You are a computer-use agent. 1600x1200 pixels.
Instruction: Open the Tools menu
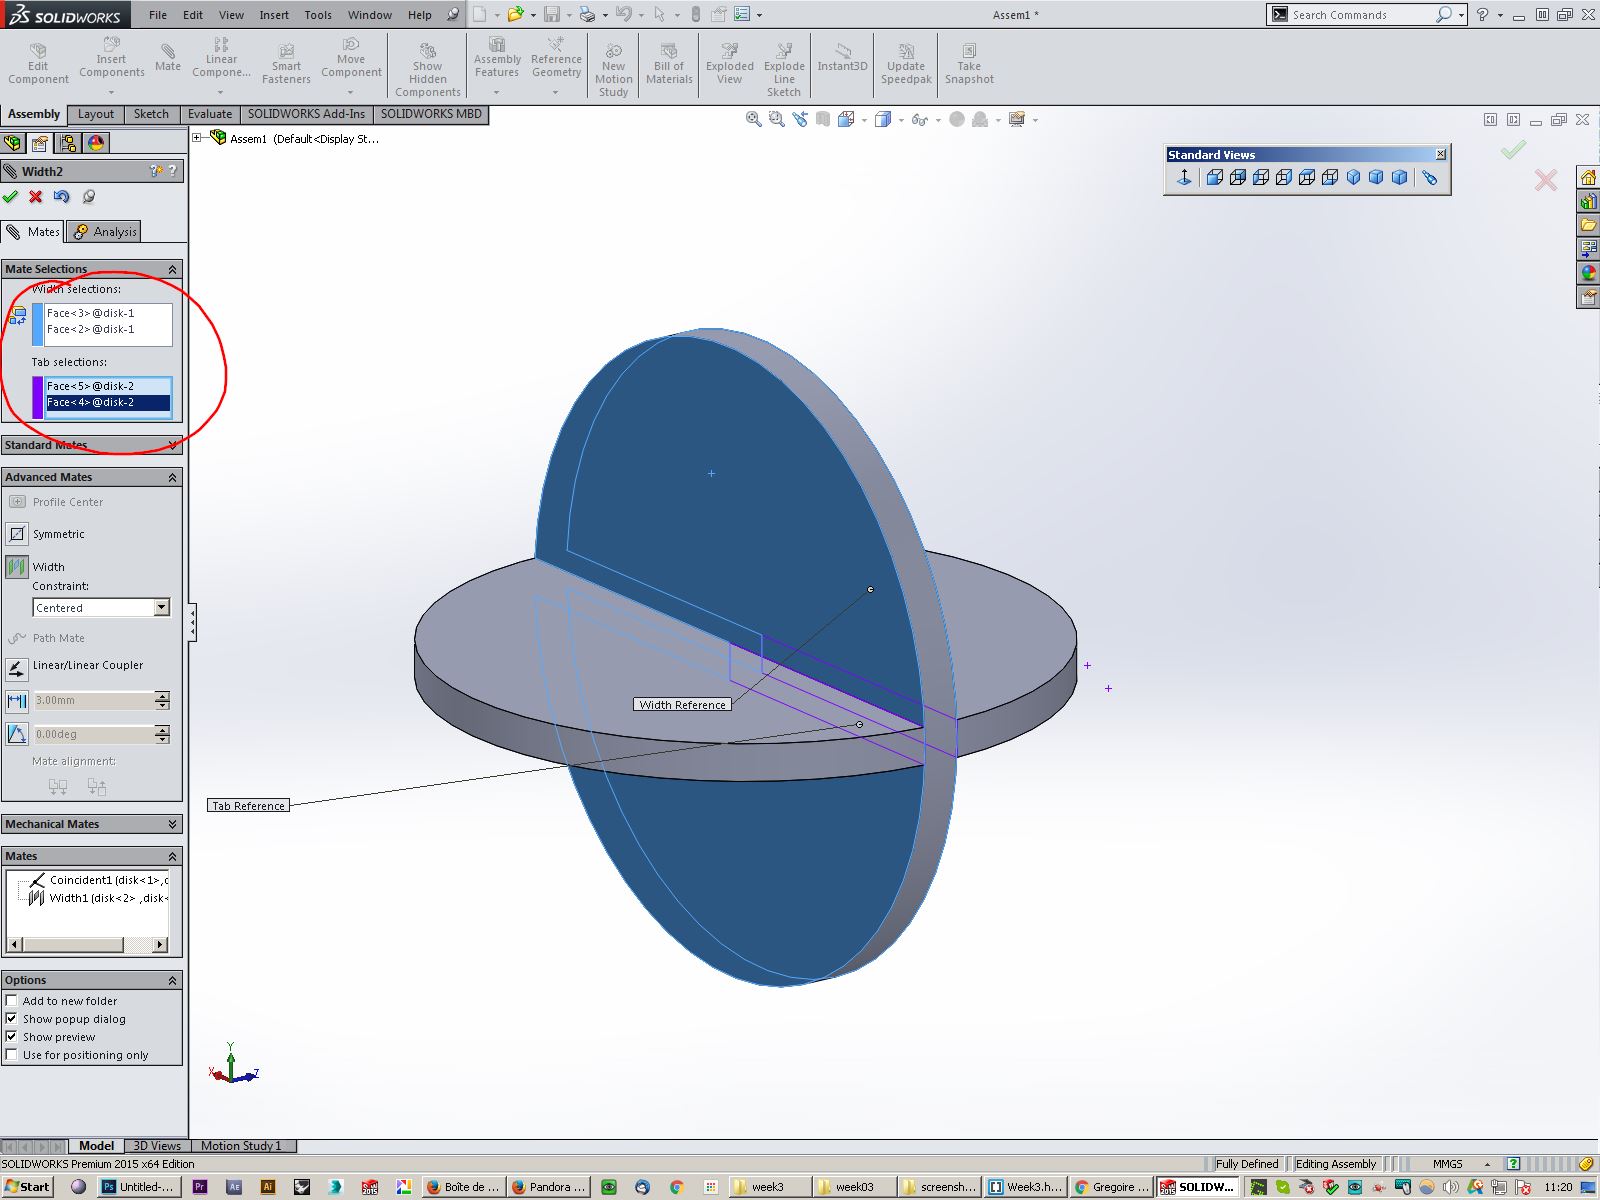318,15
